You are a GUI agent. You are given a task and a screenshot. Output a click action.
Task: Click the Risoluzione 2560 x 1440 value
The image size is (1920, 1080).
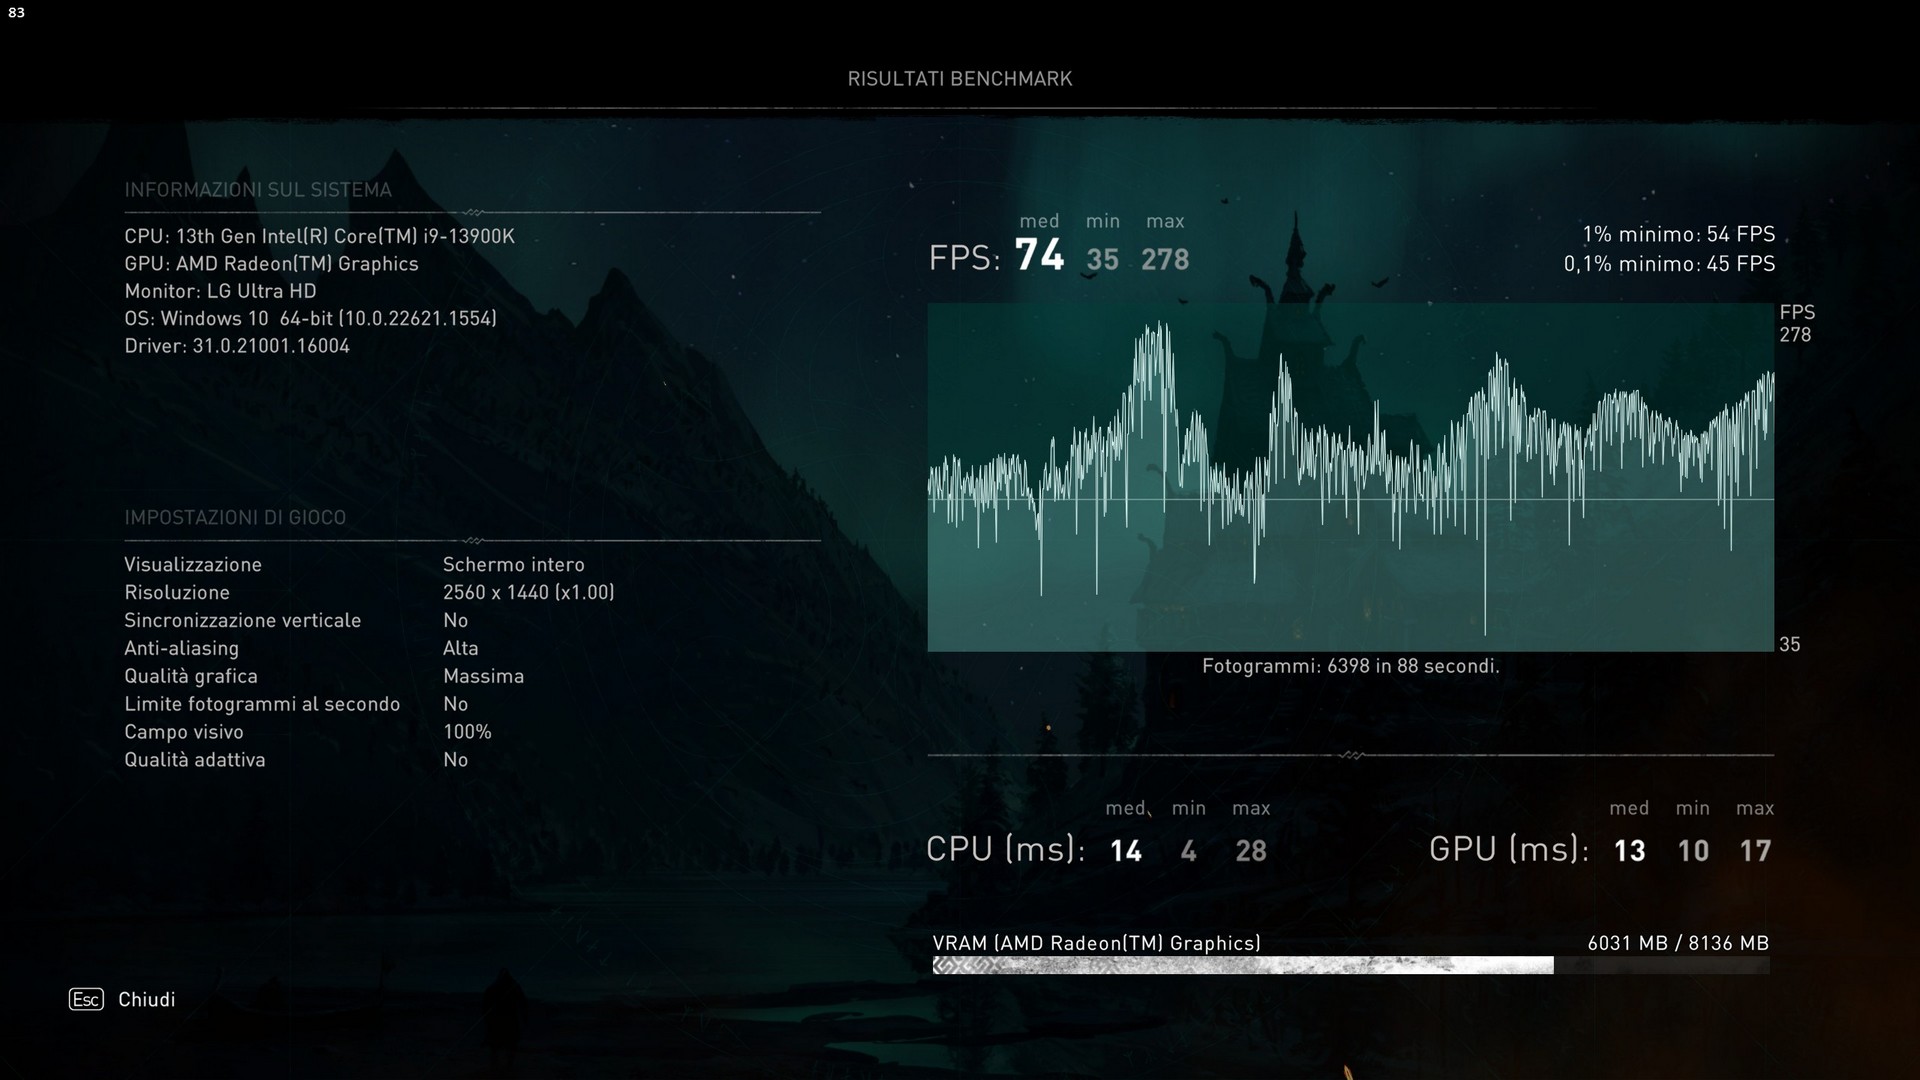[528, 592]
